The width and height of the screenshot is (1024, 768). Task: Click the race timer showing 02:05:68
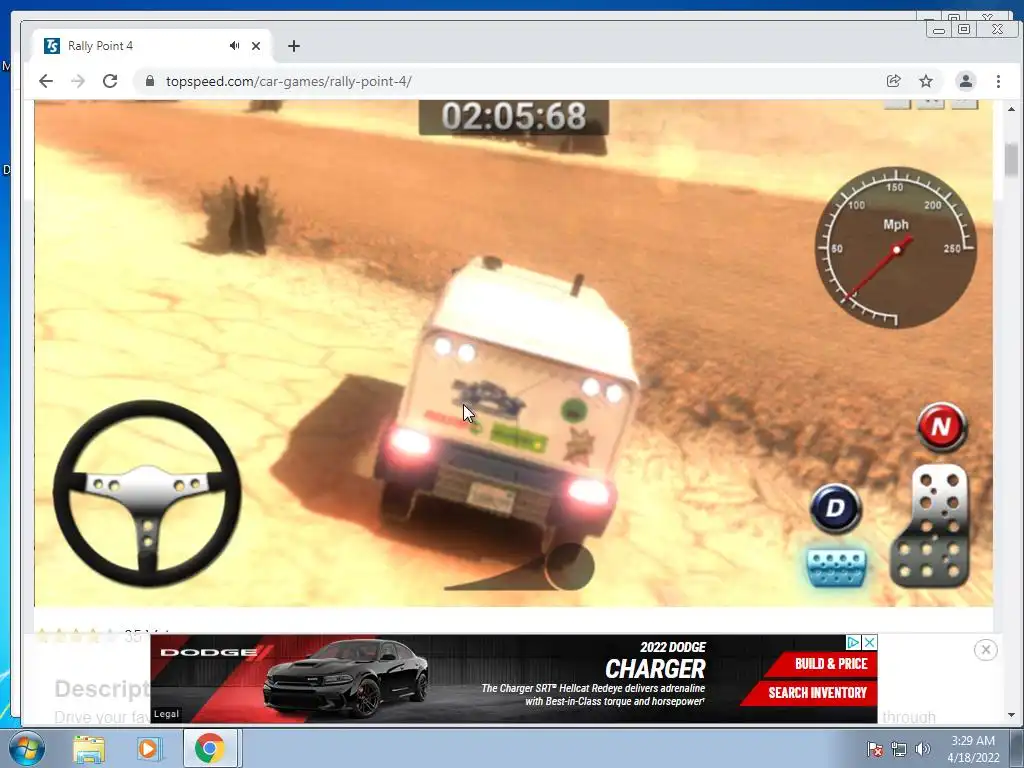(513, 117)
